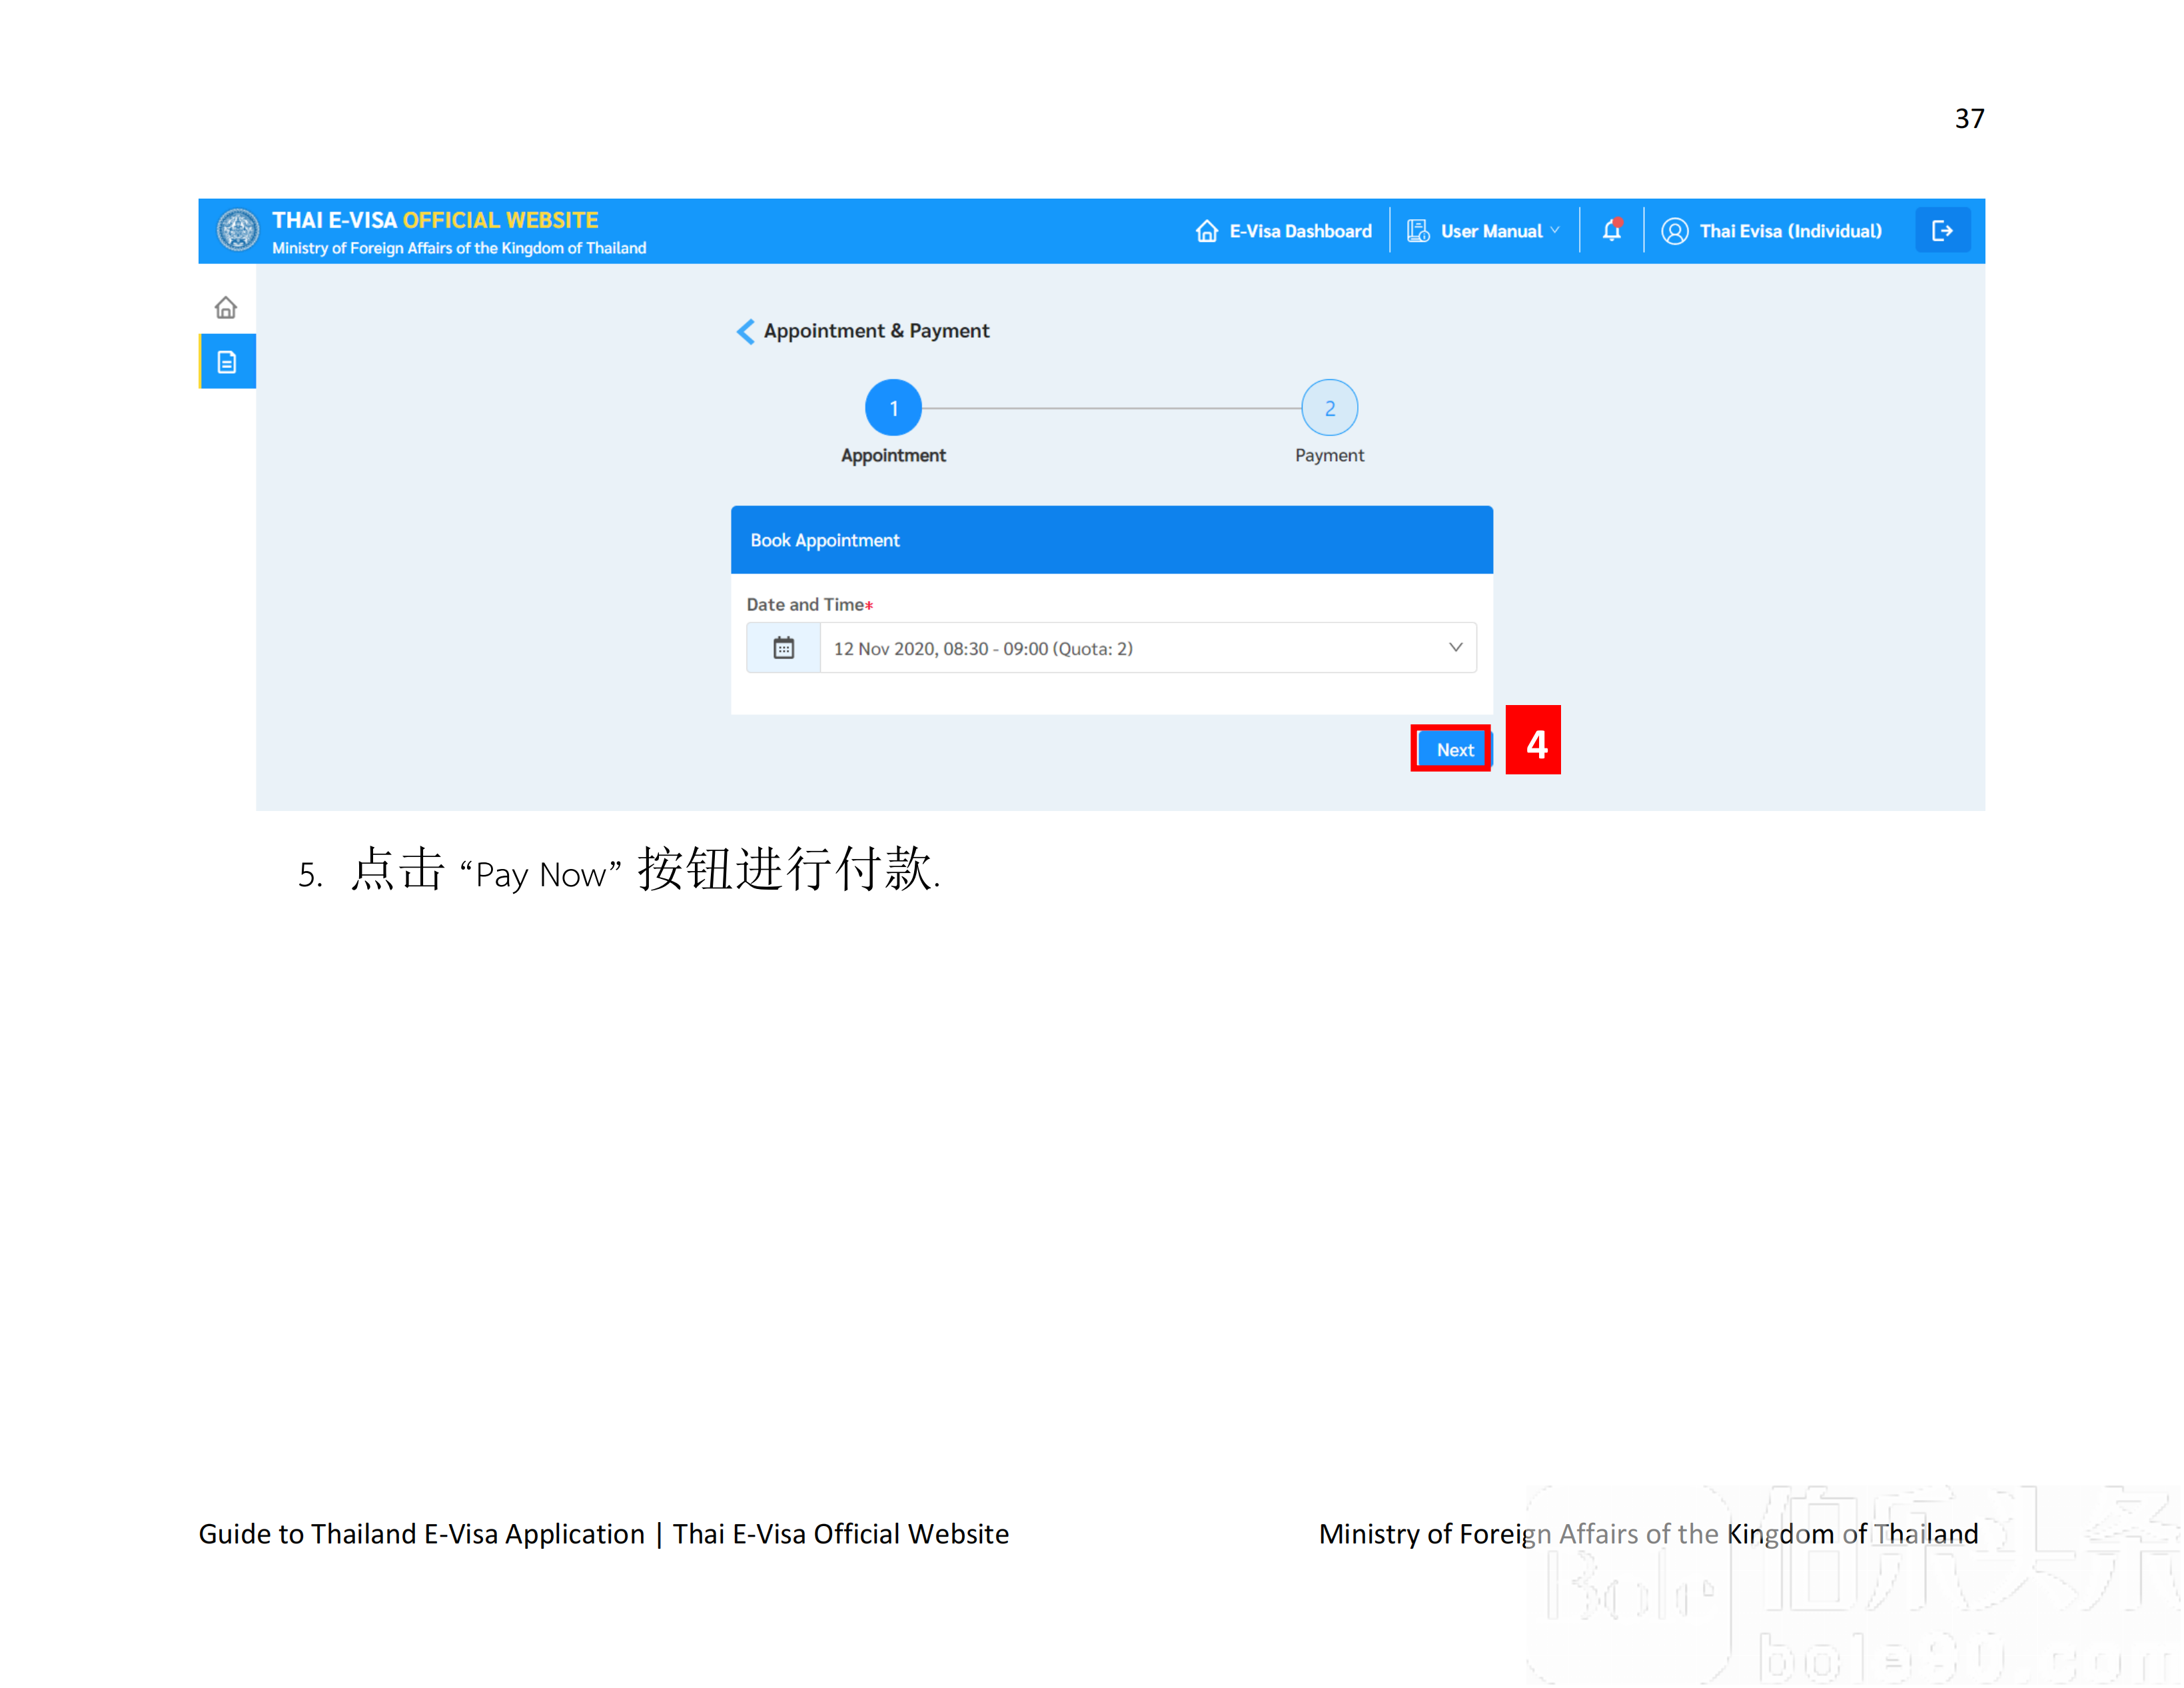Click the Next button
The width and height of the screenshot is (2184, 1688).
coord(1452,748)
